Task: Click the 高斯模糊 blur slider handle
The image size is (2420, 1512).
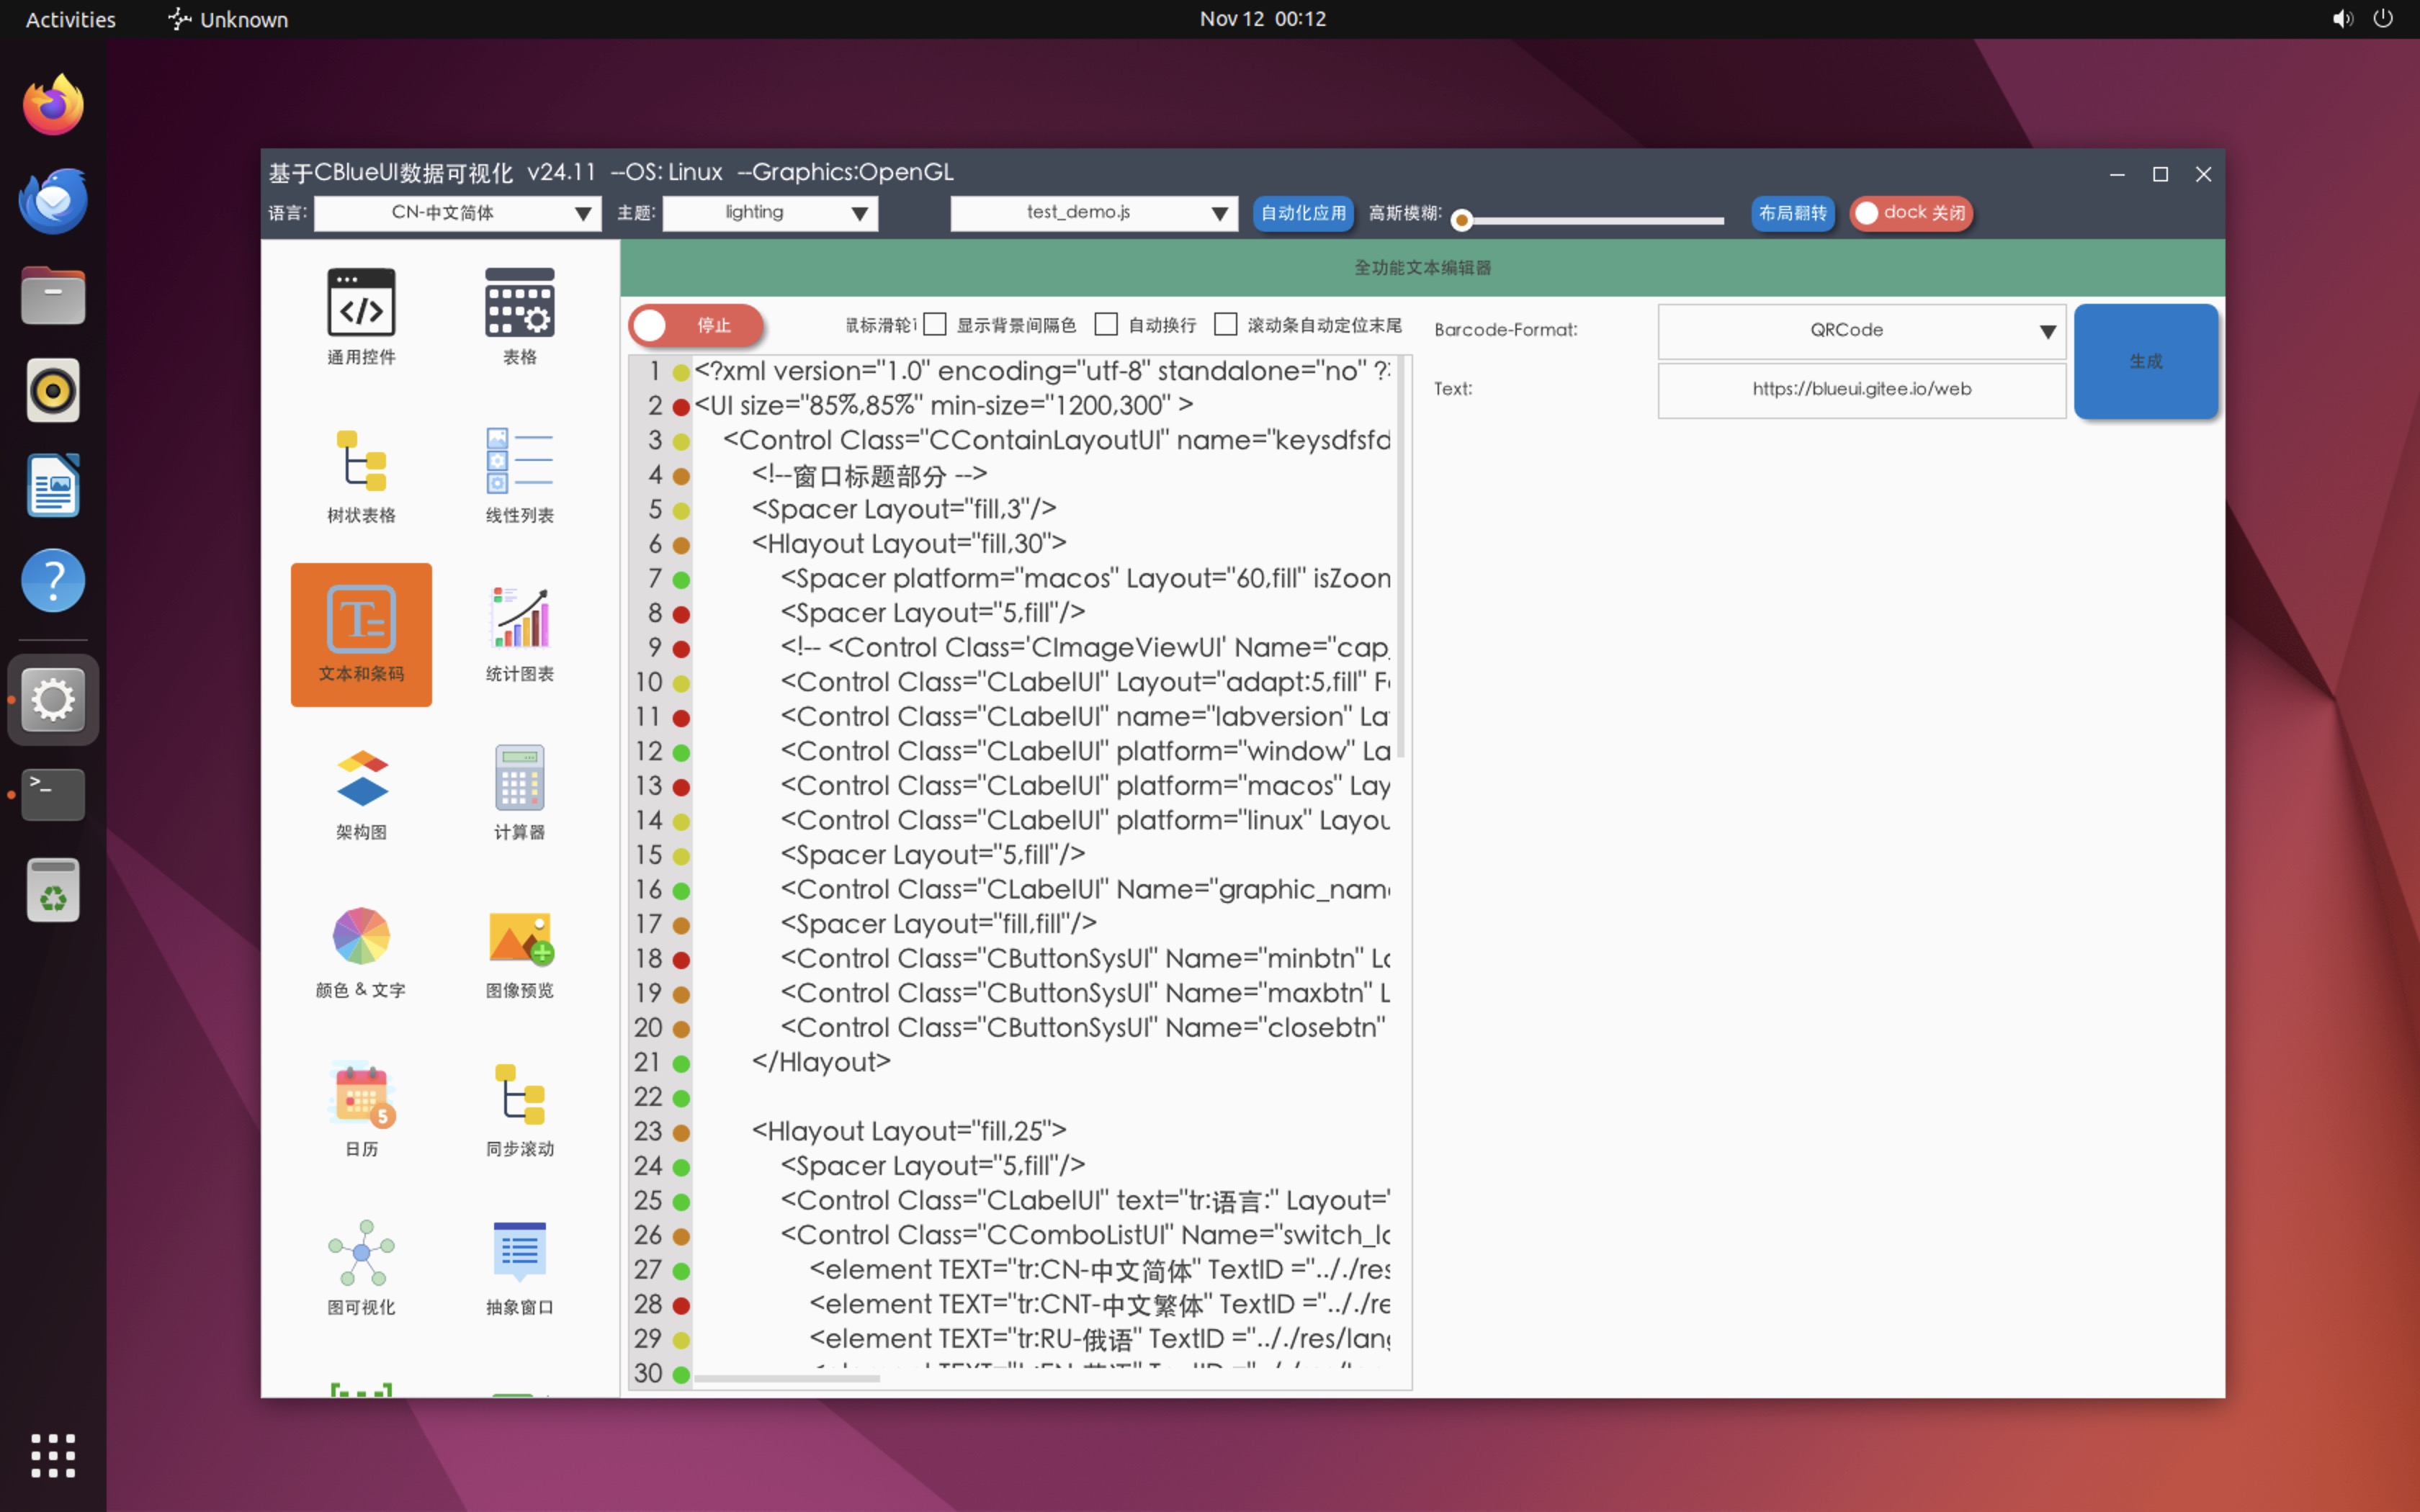Action: [x=1461, y=220]
